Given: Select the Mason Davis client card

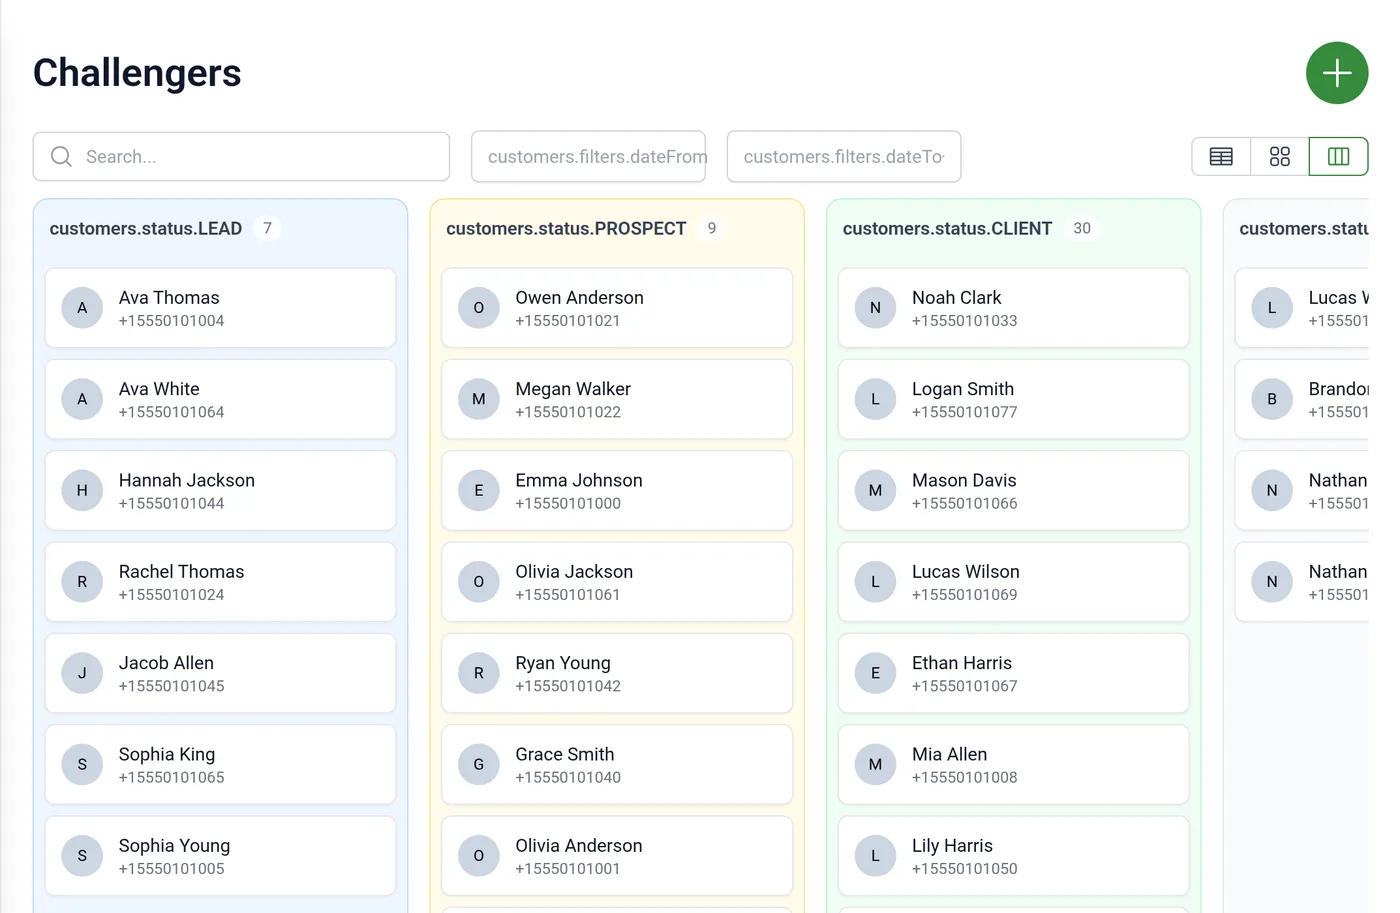Looking at the screenshot, I should [1013, 491].
